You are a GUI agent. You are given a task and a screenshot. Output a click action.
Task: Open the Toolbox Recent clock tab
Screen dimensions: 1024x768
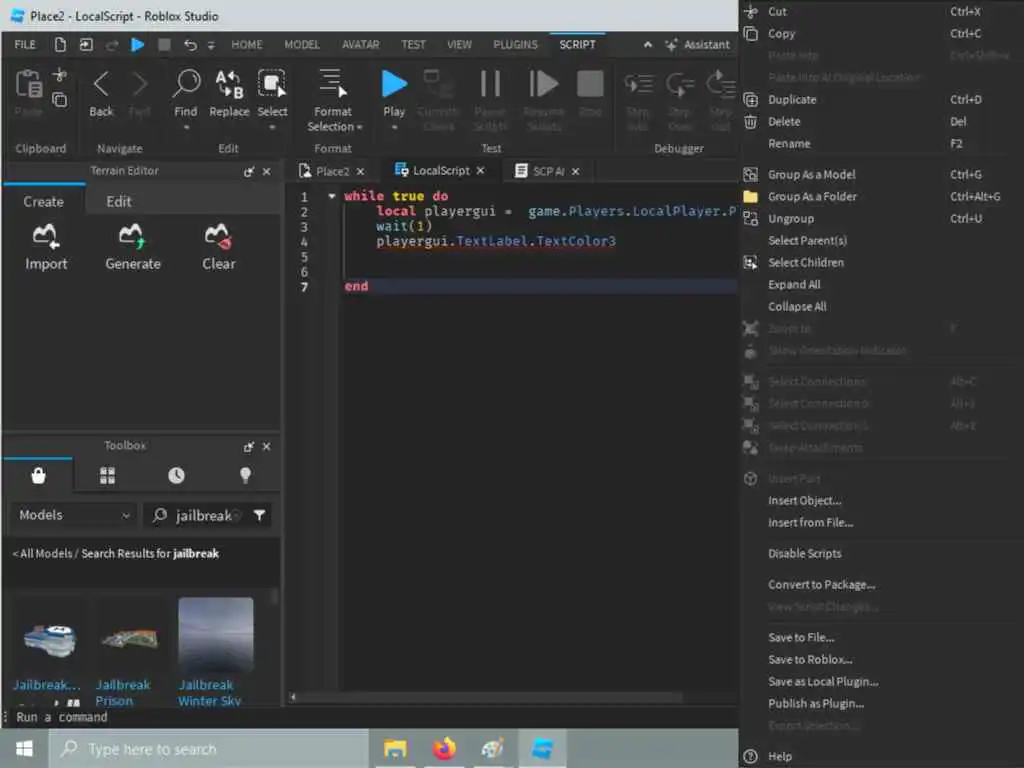(x=176, y=475)
